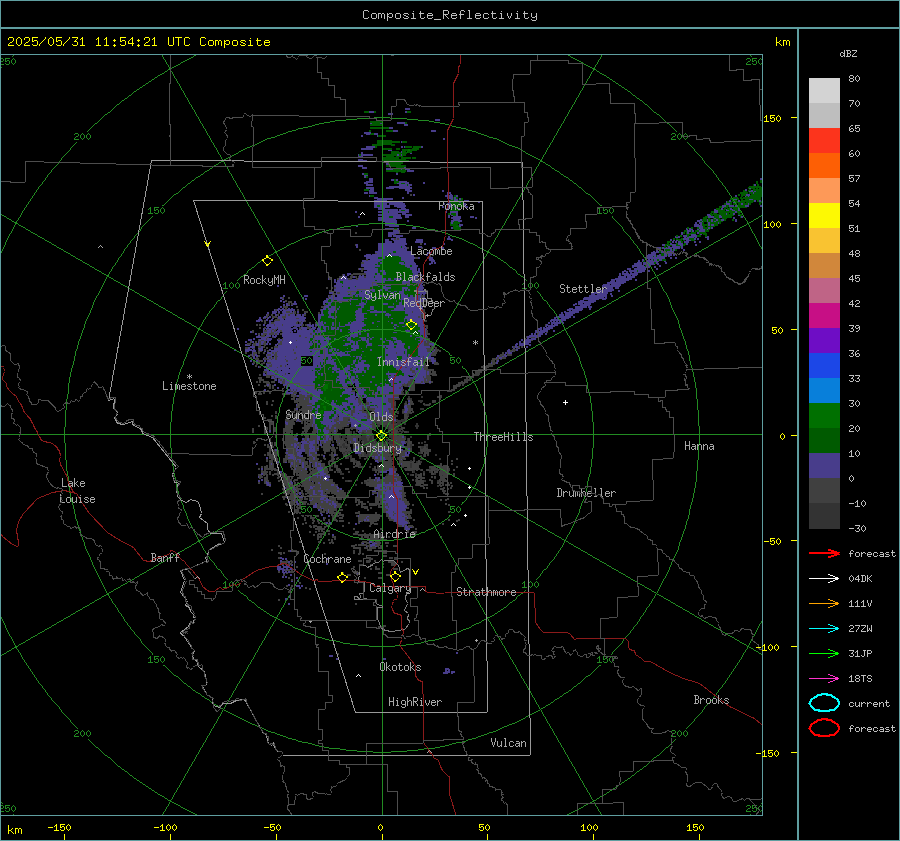Viewport: 900px width, 841px height.
Task: Click the yellow radar site marker at Olds
Action: (x=381, y=436)
